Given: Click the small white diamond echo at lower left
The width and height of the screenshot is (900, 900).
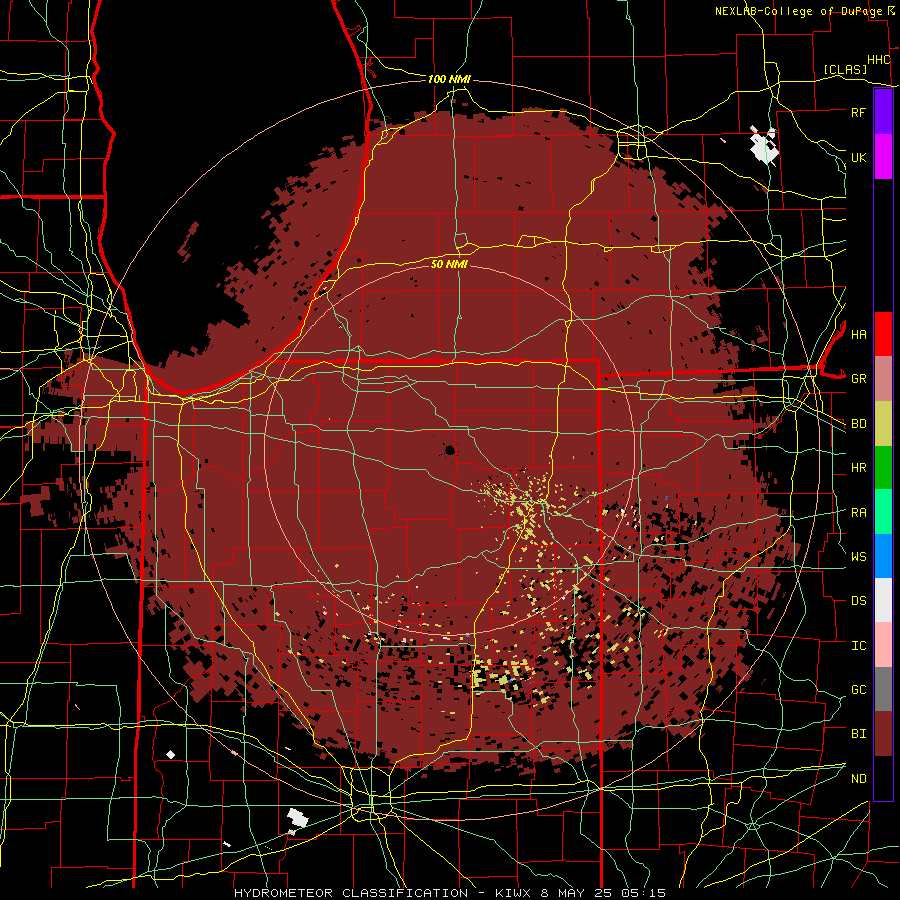Looking at the screenshot, I should (x=170, y=754).
